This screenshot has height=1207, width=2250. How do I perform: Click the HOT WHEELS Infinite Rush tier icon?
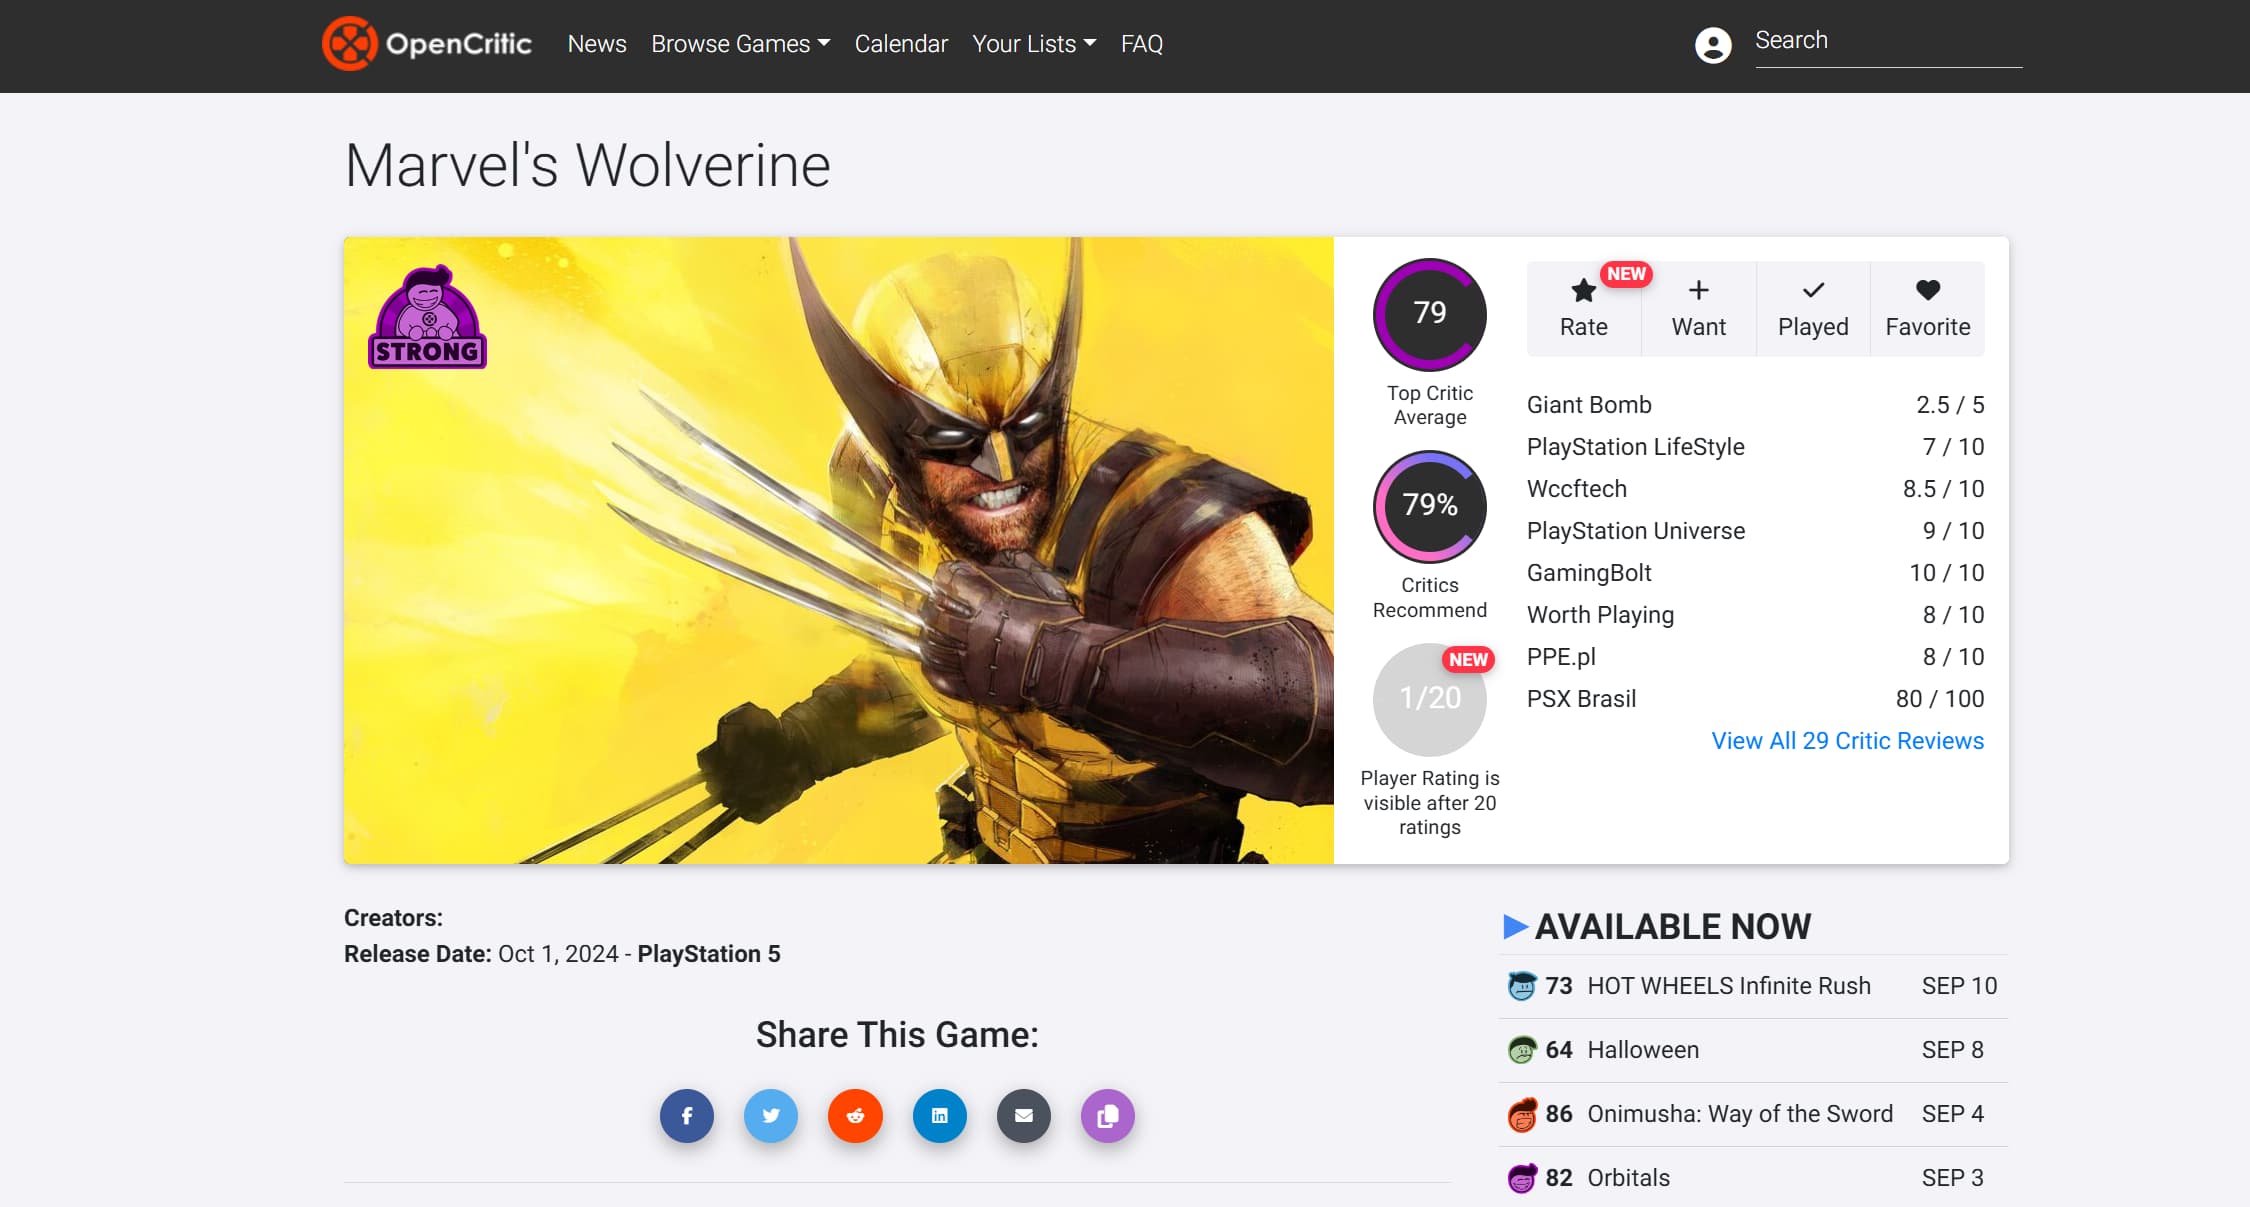(x=1522, y=986)
